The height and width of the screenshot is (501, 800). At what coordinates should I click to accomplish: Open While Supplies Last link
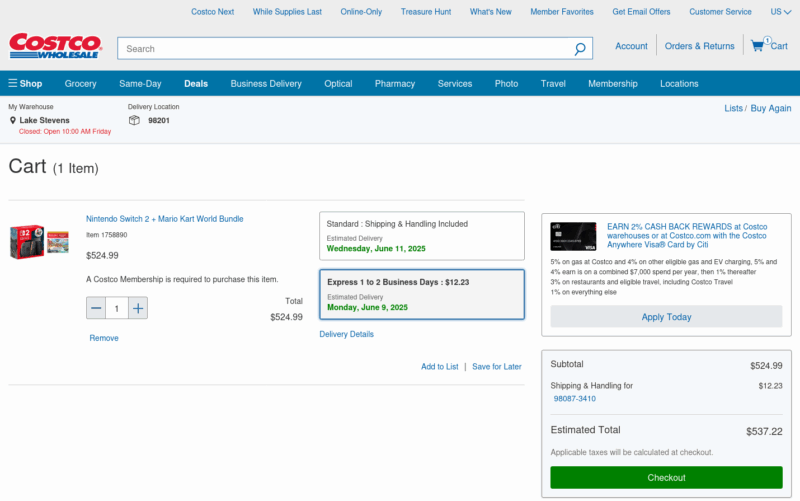[287, 12]
